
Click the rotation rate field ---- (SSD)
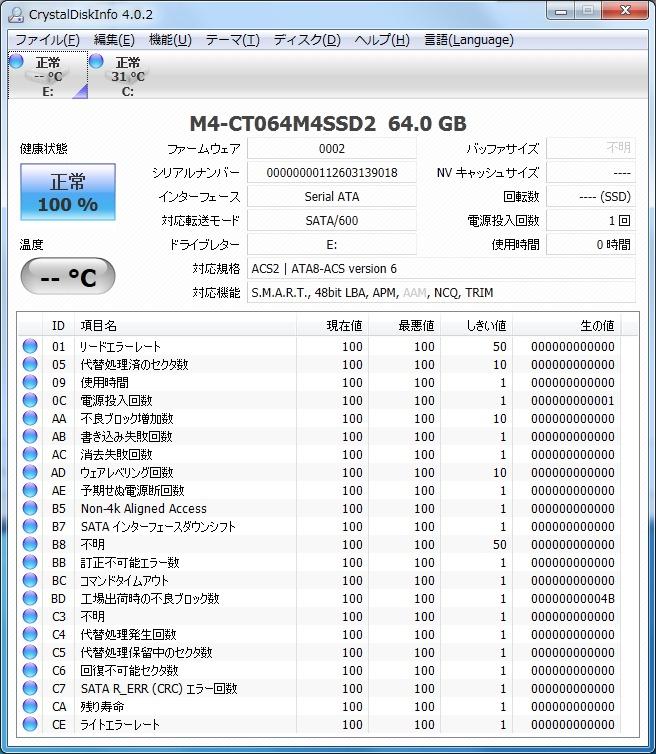click(x=591, y=197)
